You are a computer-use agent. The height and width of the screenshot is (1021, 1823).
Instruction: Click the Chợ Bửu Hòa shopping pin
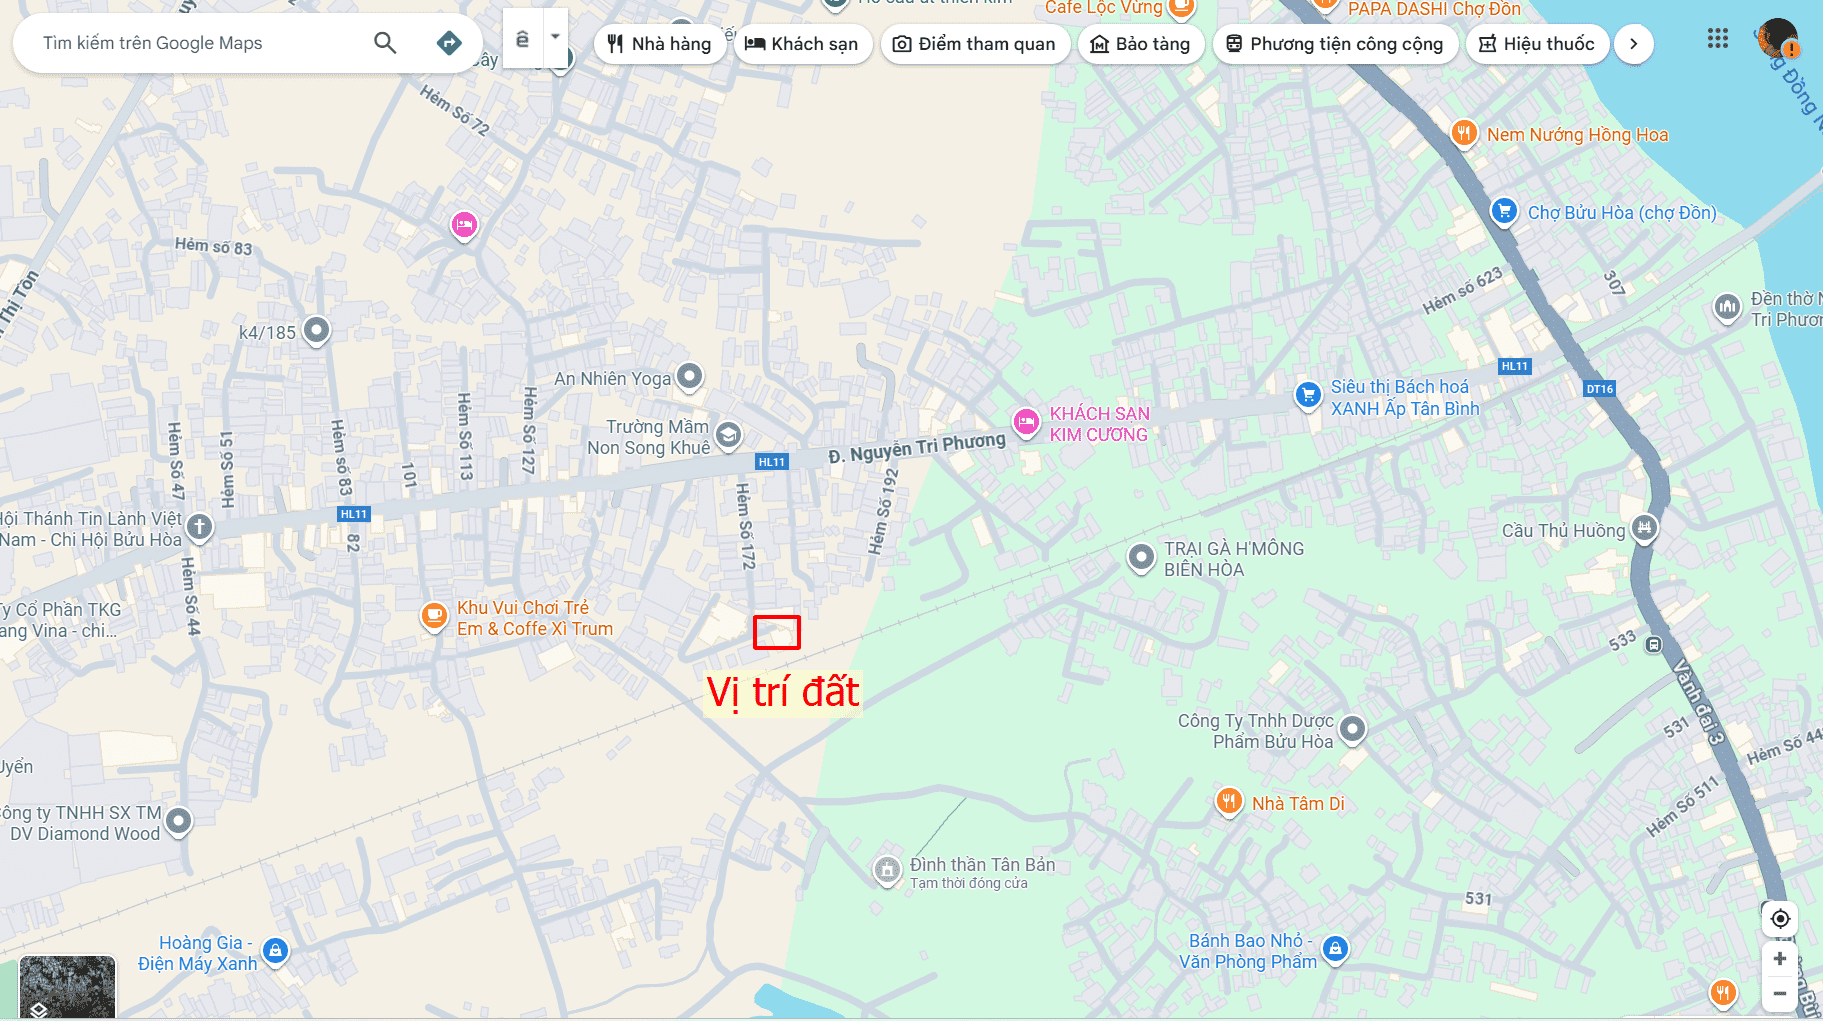[1504, 211]
